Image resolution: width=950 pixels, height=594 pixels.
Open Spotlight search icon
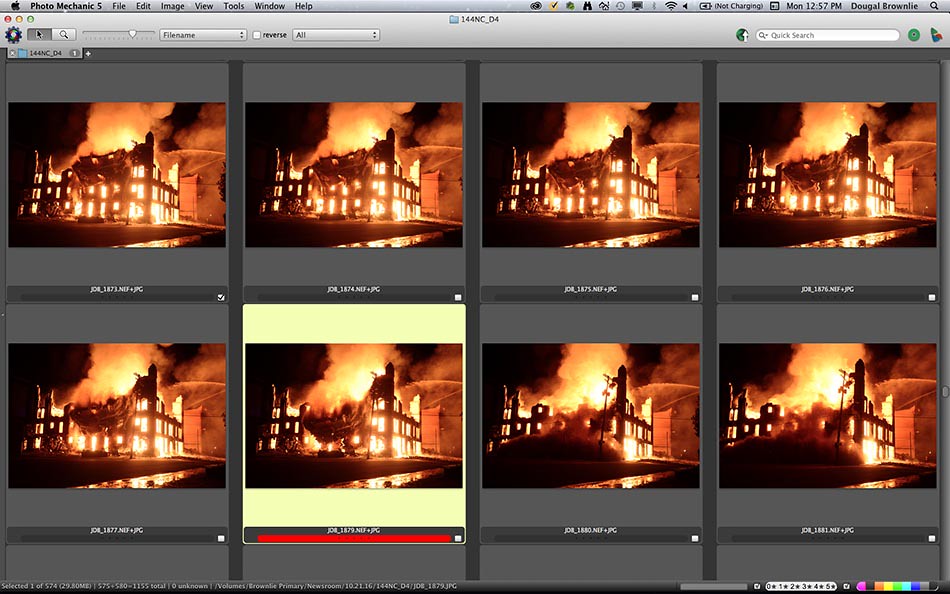(934, 6)
